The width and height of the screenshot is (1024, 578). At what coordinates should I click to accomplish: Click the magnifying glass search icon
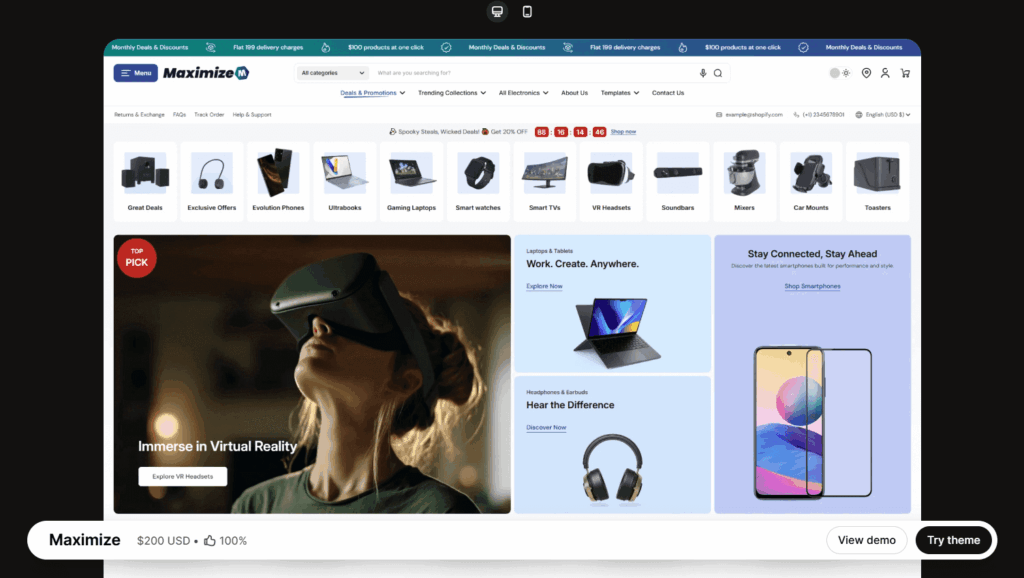(717, 73)
